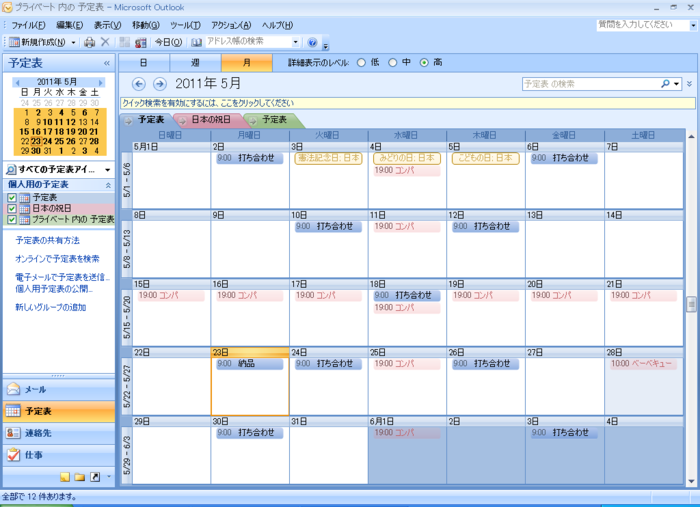This screenshot has height=507, width=700.
Task: Open the 新規作成 dropdown arrow
Action: pos(73,43)
